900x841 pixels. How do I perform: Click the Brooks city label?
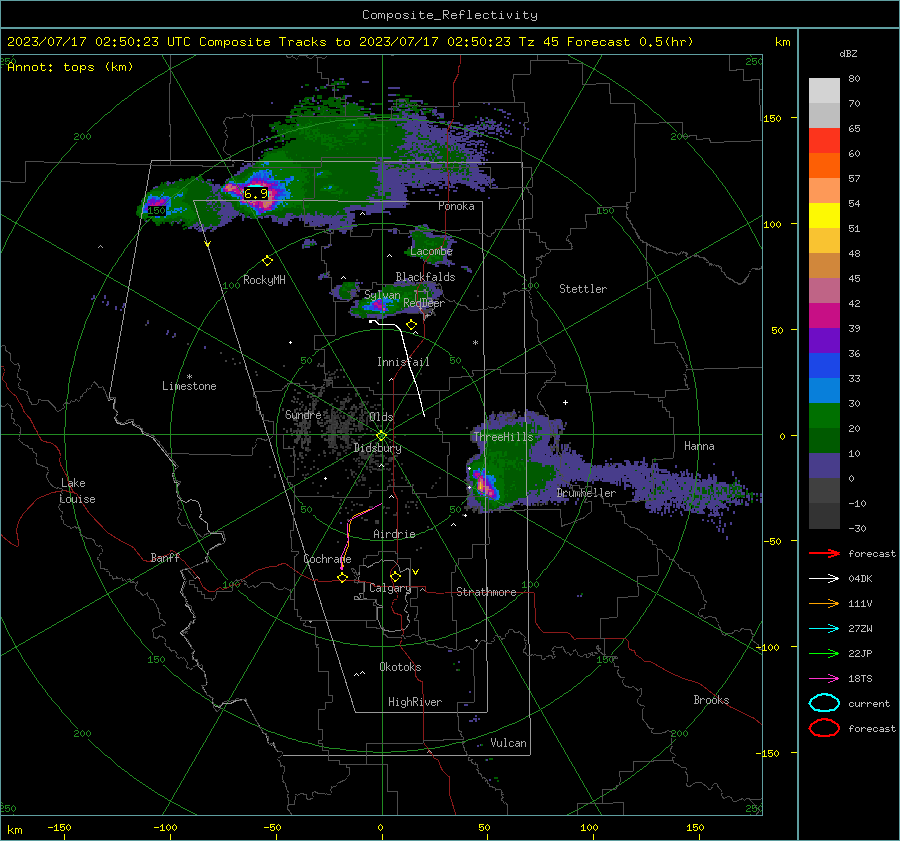711,700
